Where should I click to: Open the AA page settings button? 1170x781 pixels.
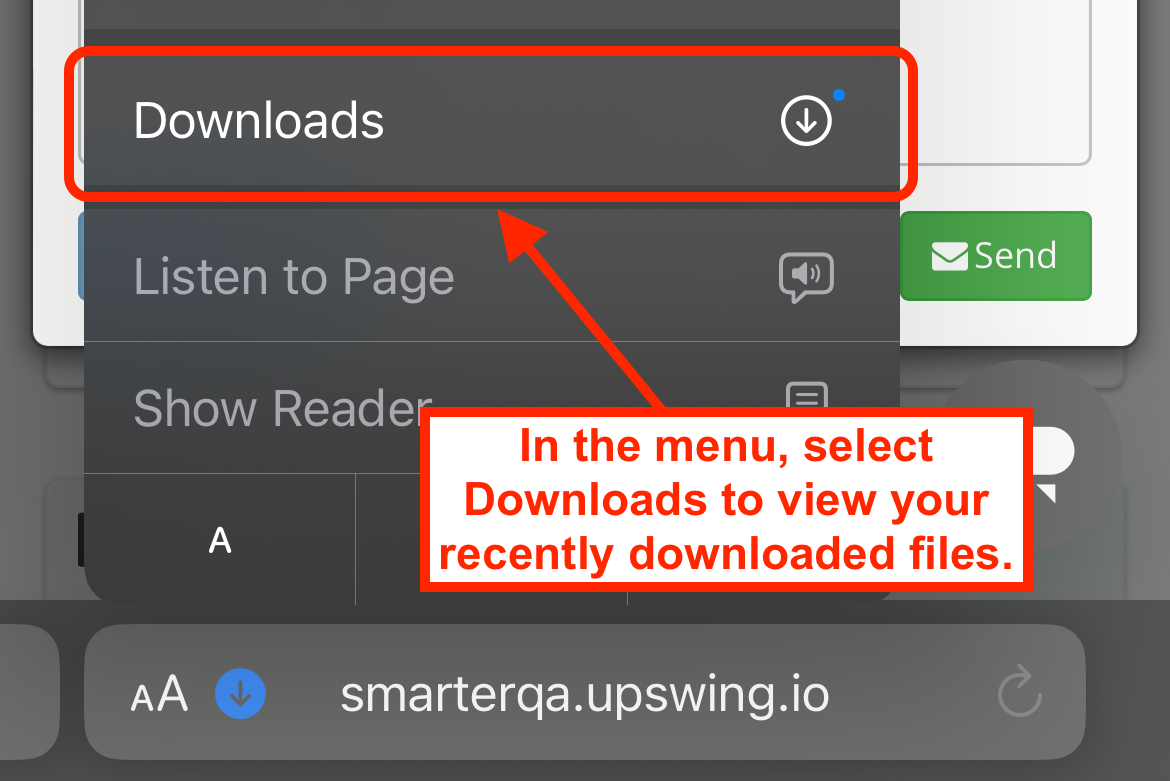click(159, 694)
